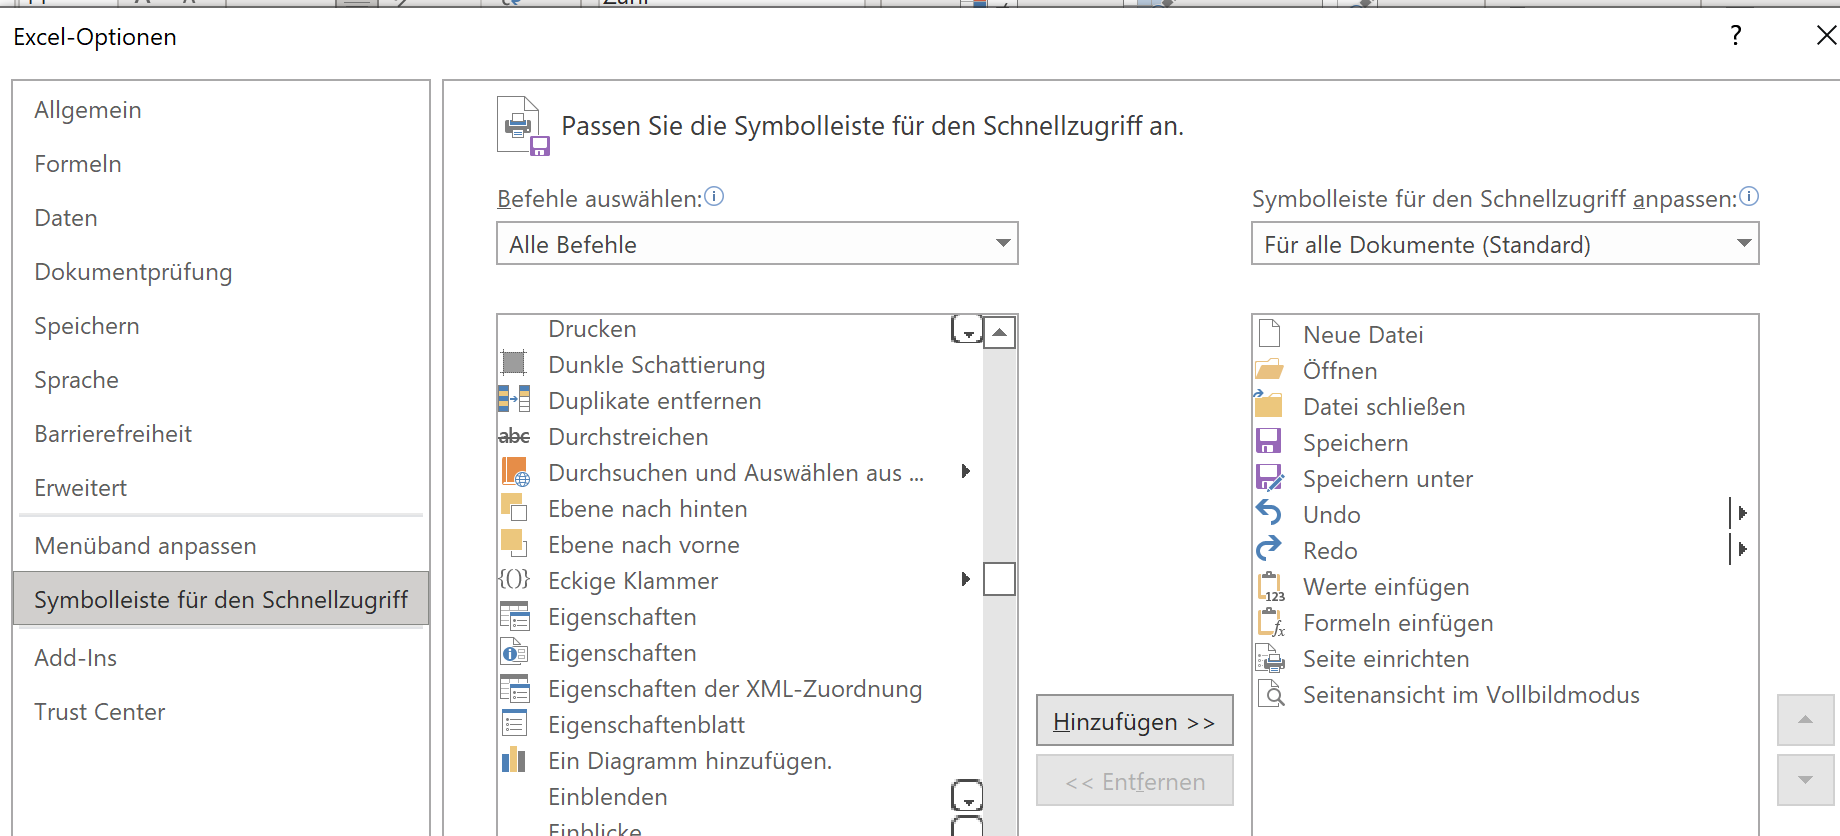
Task: Click the Hinzufügen button
Action: pos(1134,721)
